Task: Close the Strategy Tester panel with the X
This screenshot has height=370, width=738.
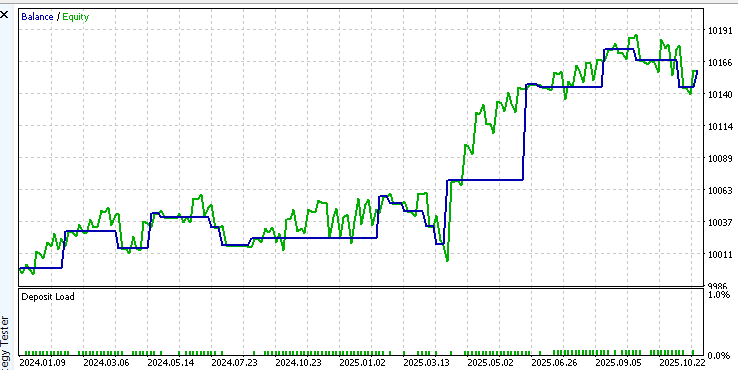Action: click(x=4, y=15)
